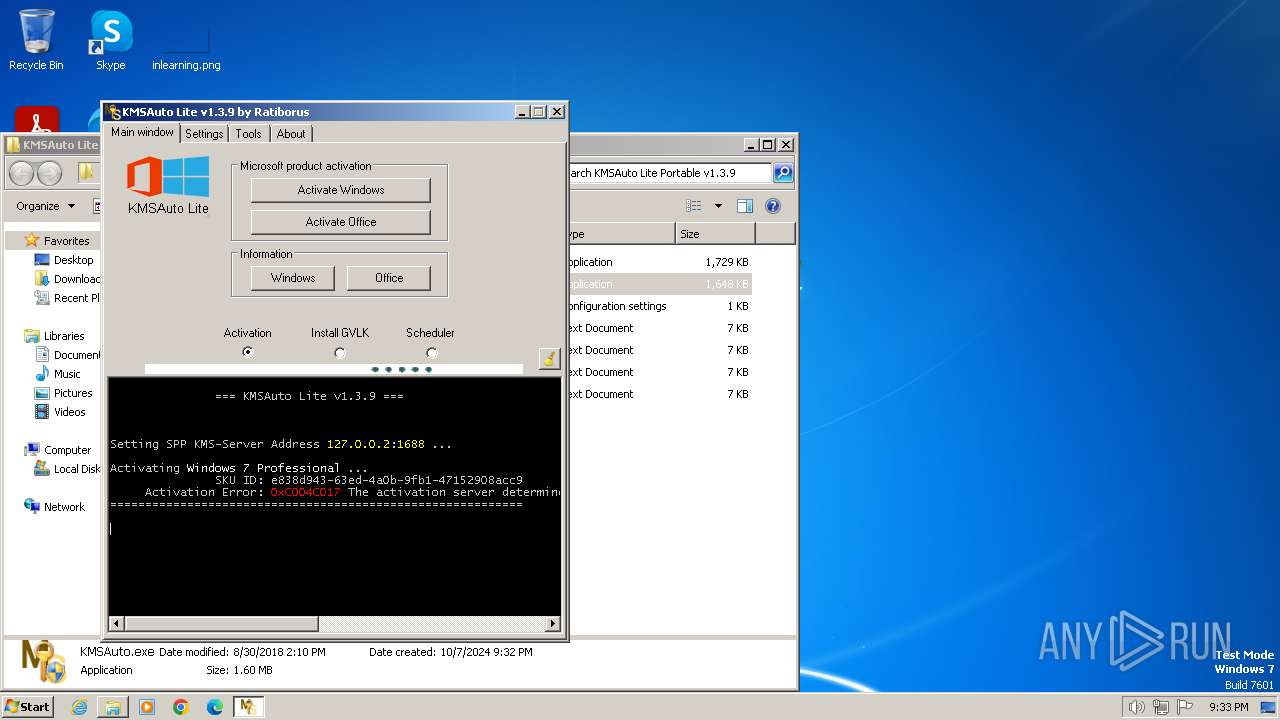Toggle the Explorer preview pane icon
1280x720 pixels.
[x=745, y=206]
